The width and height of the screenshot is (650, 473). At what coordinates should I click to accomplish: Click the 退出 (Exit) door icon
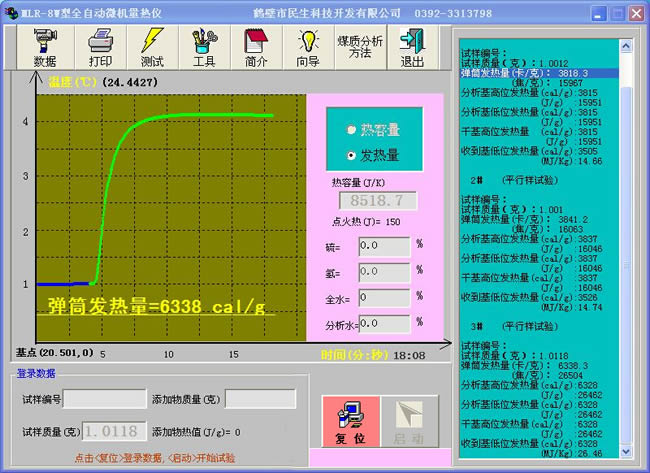(x=411, y=47)
